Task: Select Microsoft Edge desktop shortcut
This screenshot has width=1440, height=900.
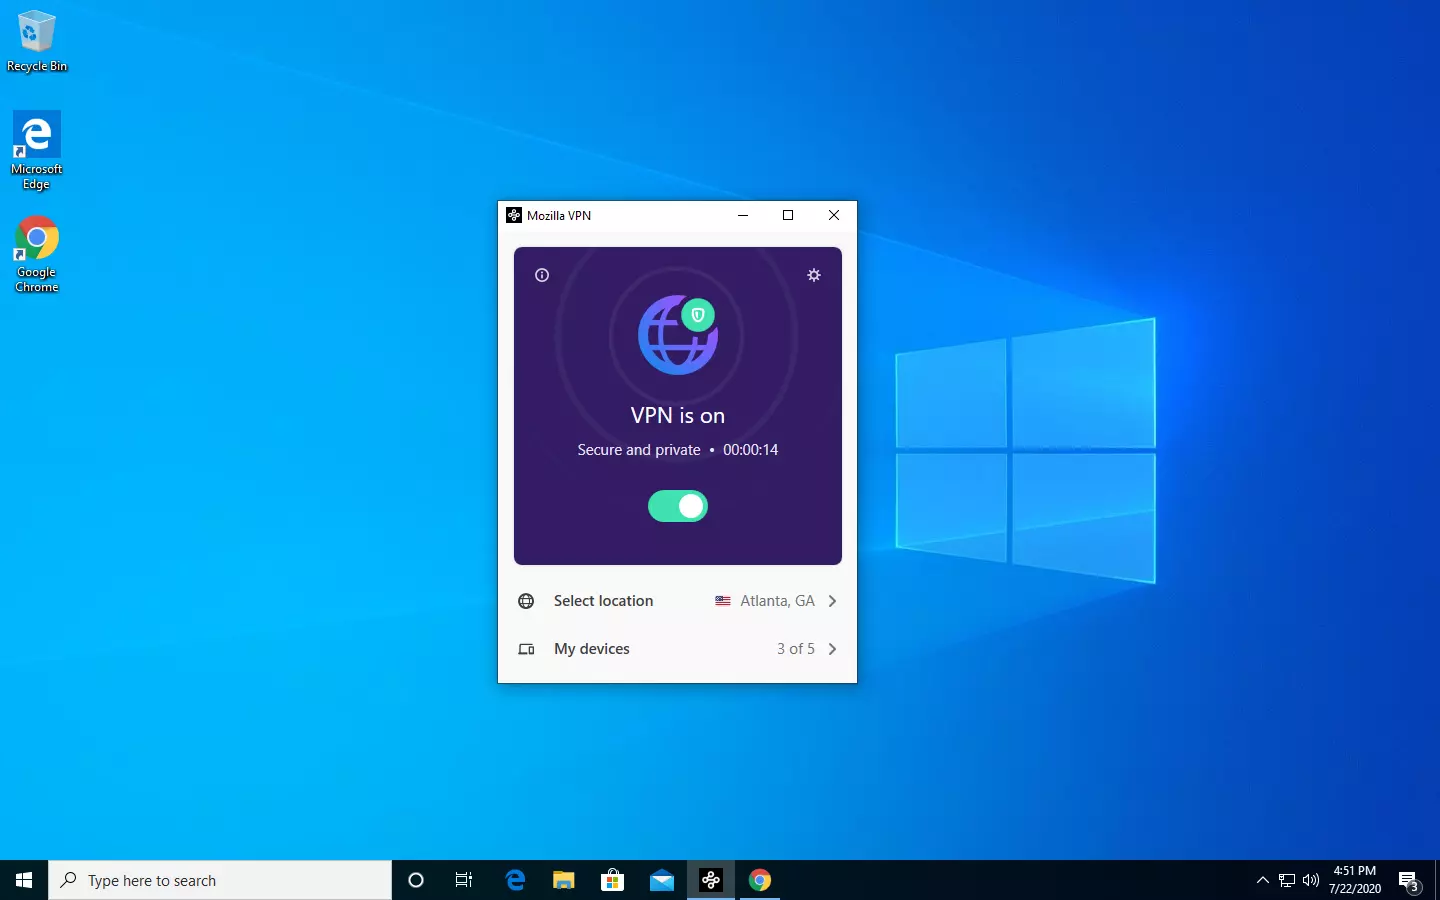Action: [x=37, y=150]
